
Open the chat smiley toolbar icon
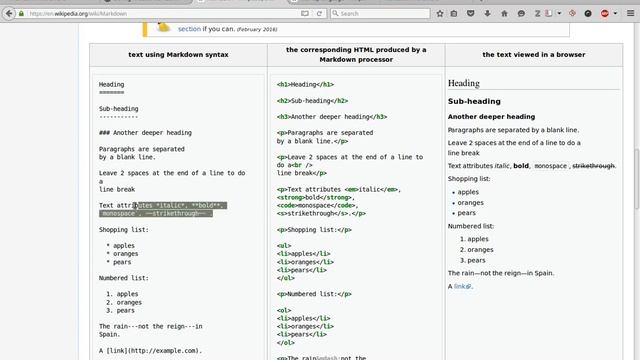[521, 13]
